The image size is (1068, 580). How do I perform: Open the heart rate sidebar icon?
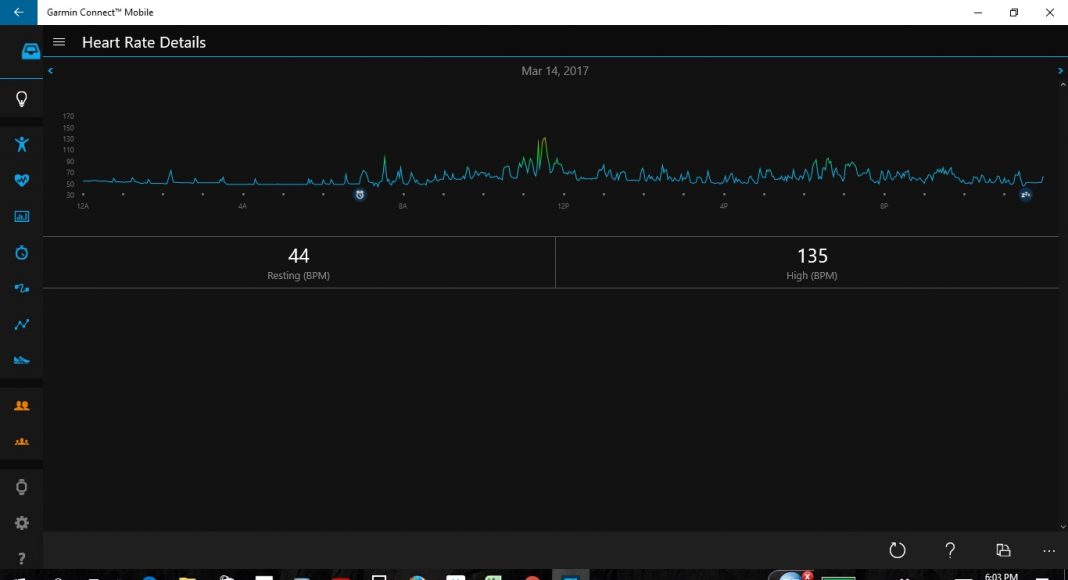pyautogui.click(x=22, y=180)
